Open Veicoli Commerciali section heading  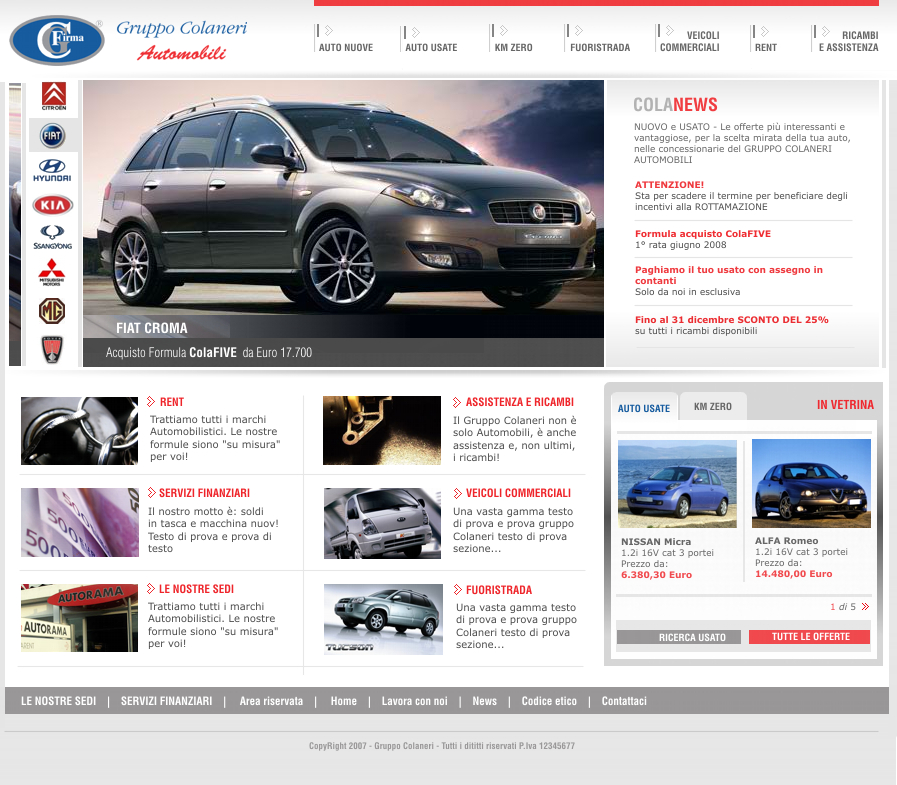click(x=518, y=493)
